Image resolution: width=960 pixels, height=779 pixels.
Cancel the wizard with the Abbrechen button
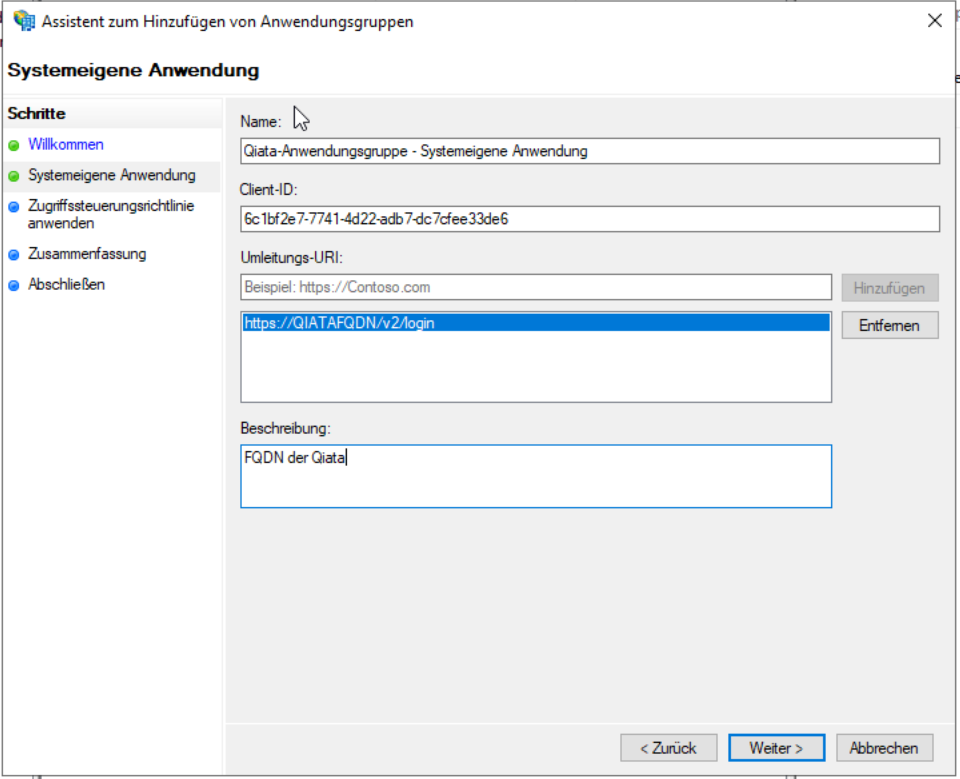pyautogui.click(x=884, y=747)
